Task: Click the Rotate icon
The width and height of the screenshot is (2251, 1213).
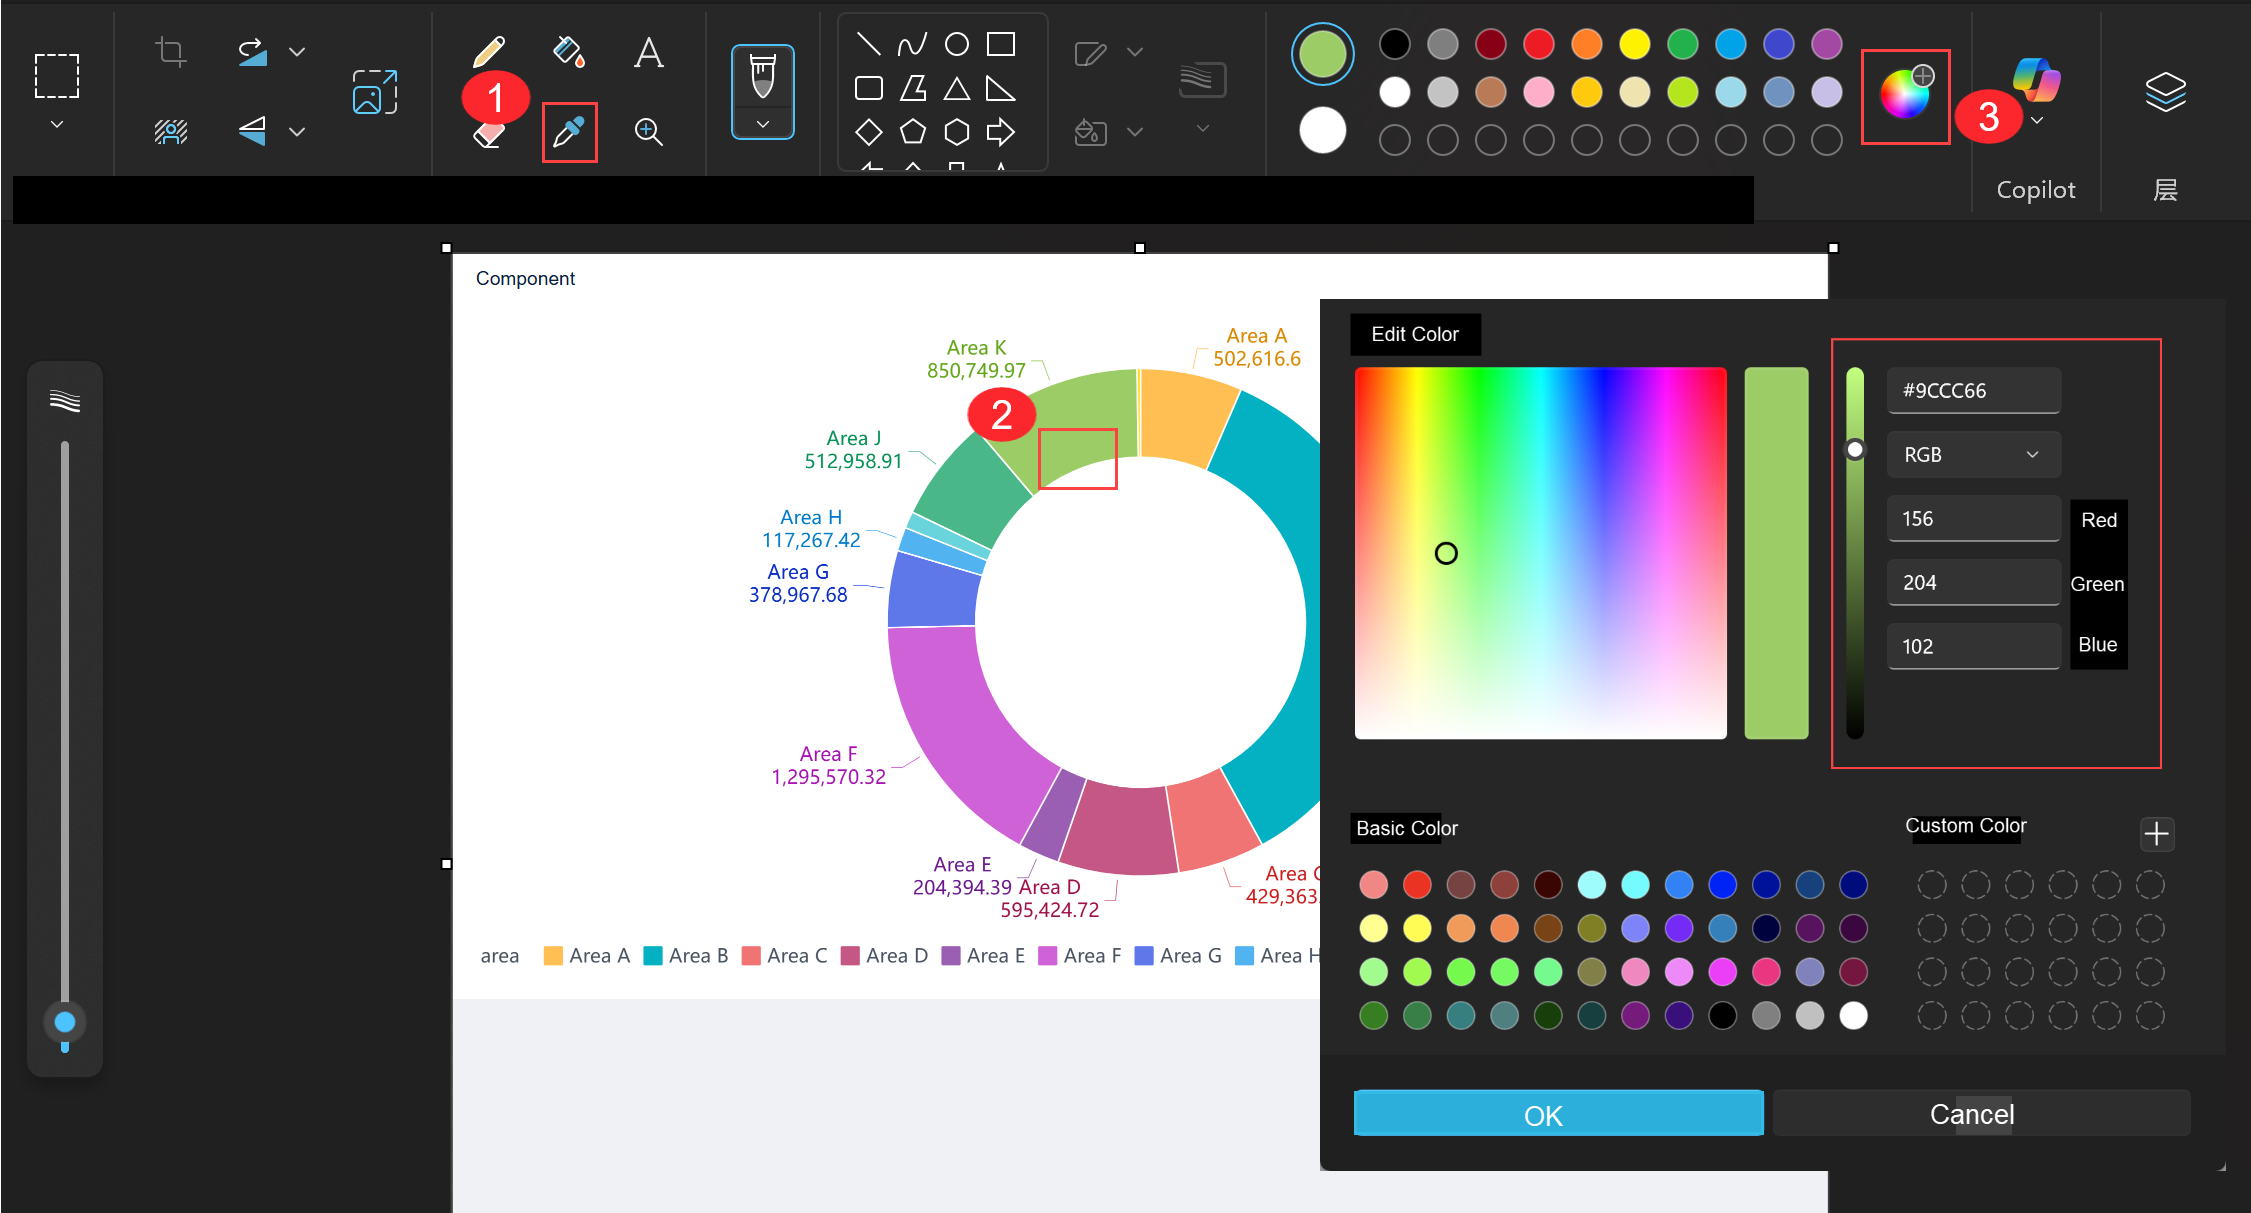Action: [x=252, y=51]
